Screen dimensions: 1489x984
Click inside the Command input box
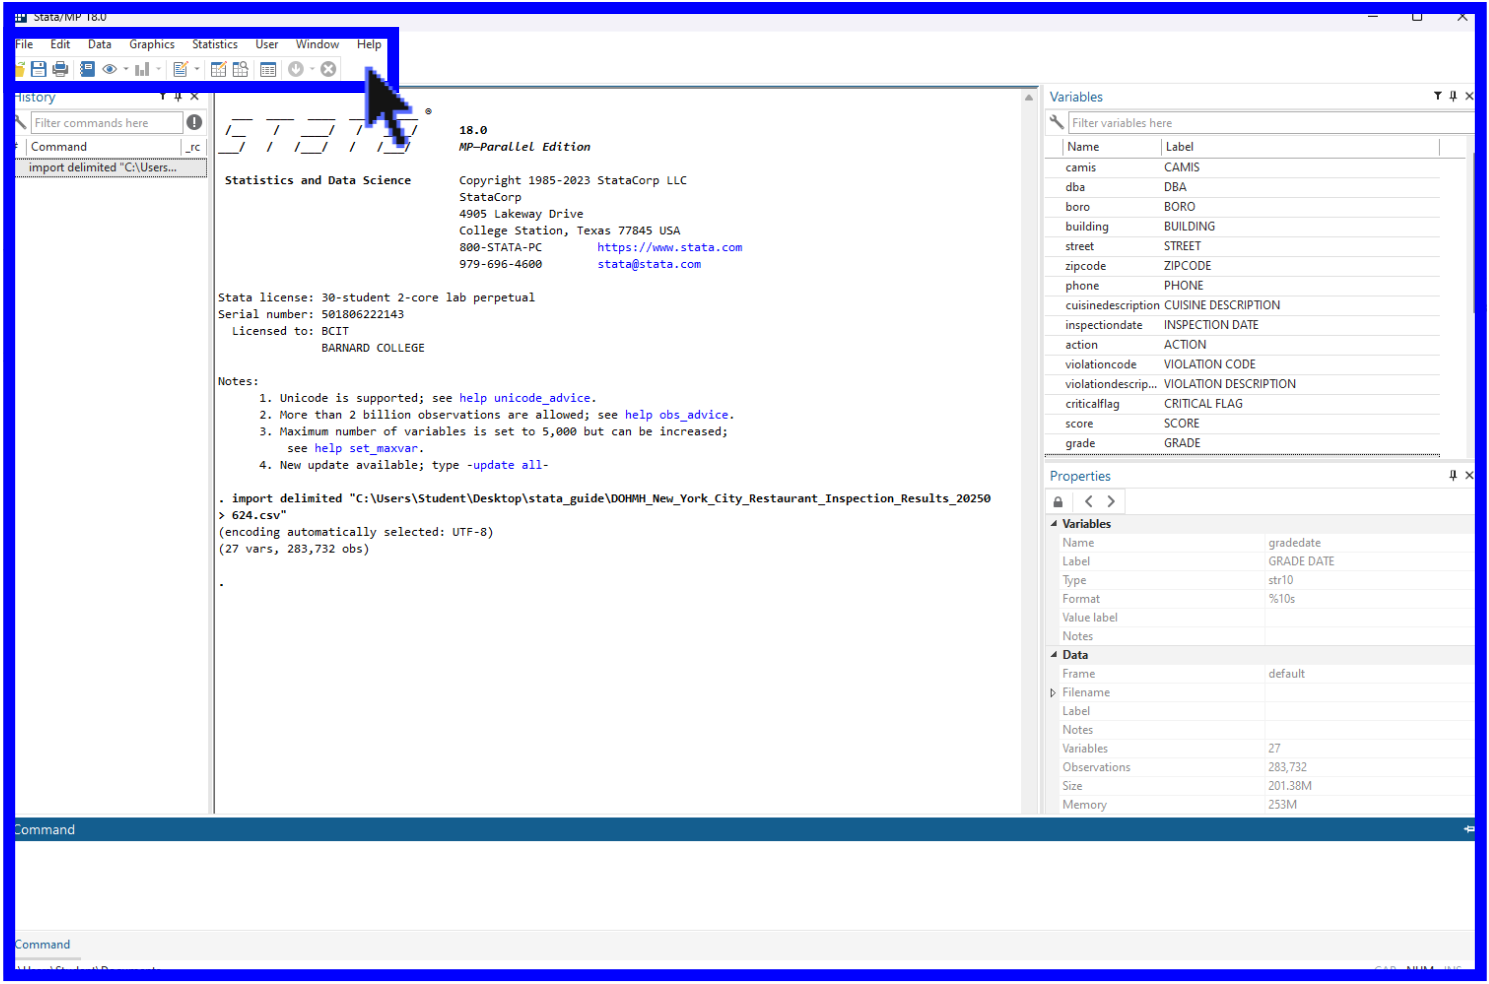744,884
